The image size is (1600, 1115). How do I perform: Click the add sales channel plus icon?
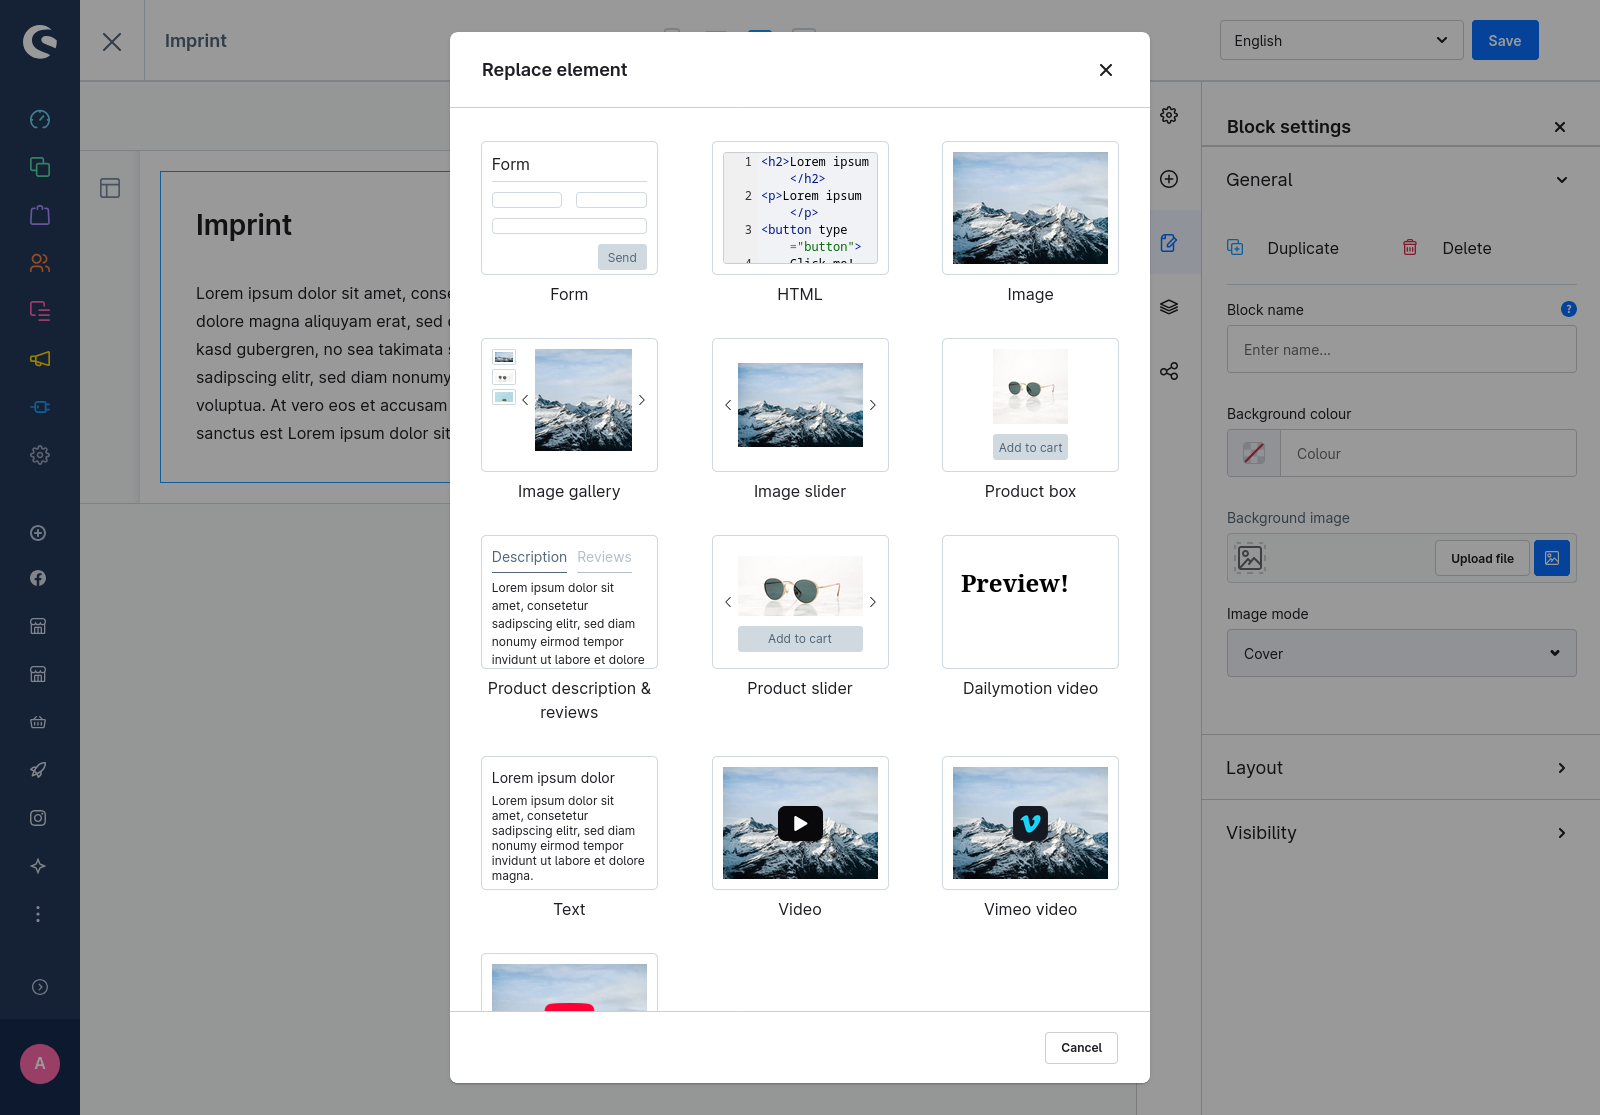coord(38,533)
